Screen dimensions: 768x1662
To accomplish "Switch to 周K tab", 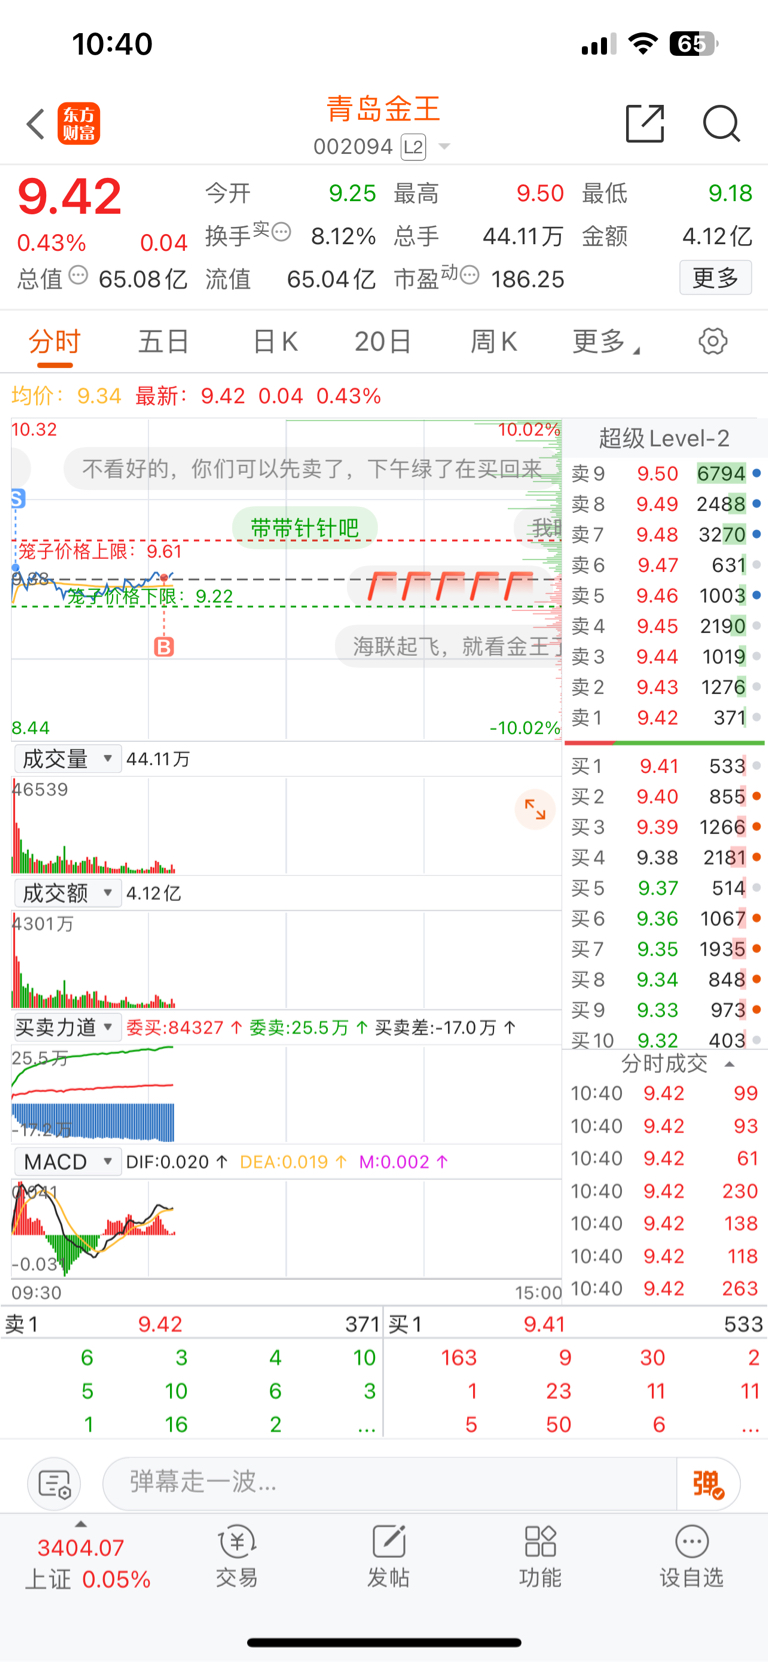I will pos(494,342).
